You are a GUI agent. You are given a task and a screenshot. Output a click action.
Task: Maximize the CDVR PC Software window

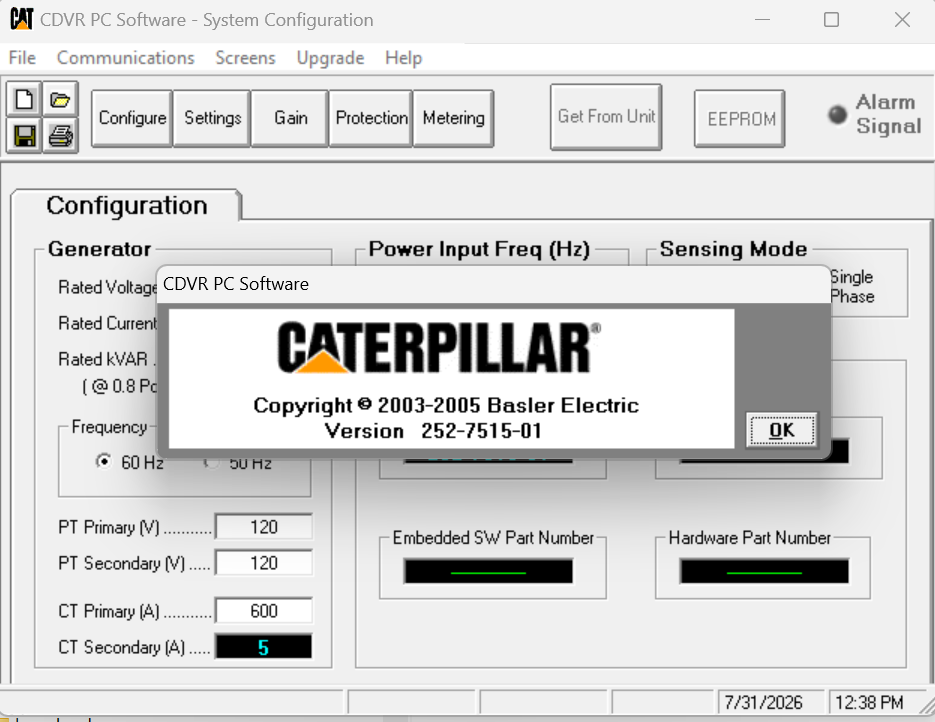click(831, 20)
